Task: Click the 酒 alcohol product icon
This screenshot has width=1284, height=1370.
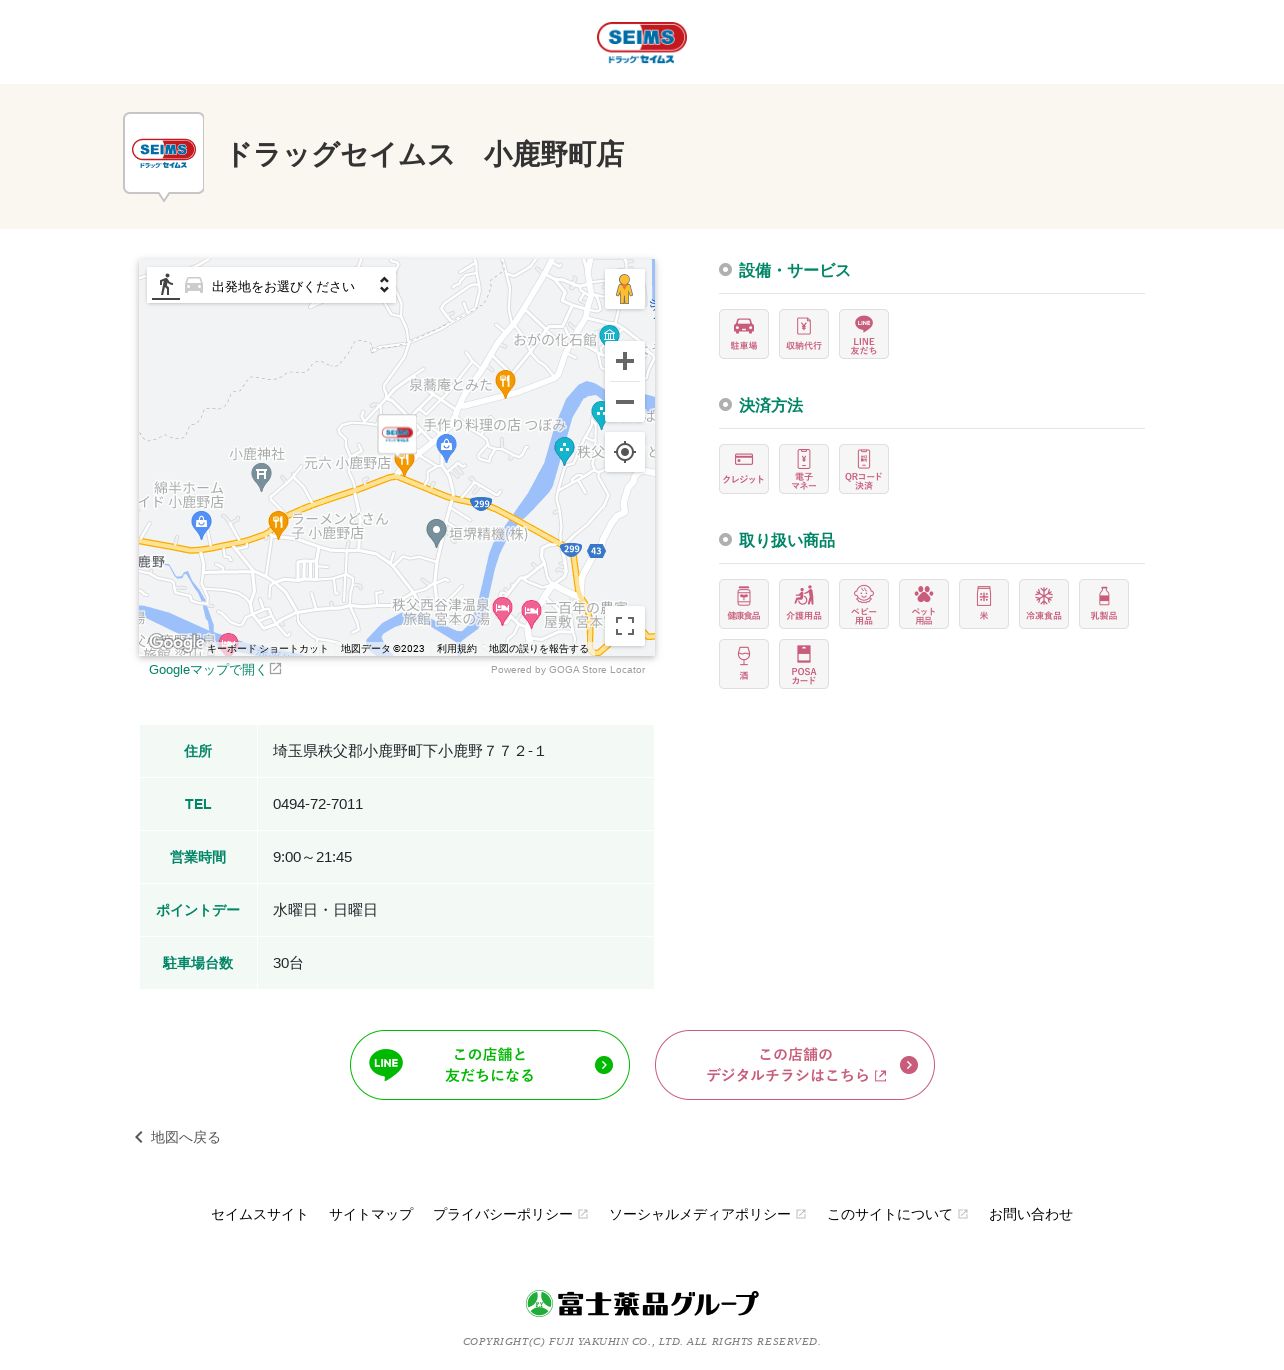Action: point(744,664)
